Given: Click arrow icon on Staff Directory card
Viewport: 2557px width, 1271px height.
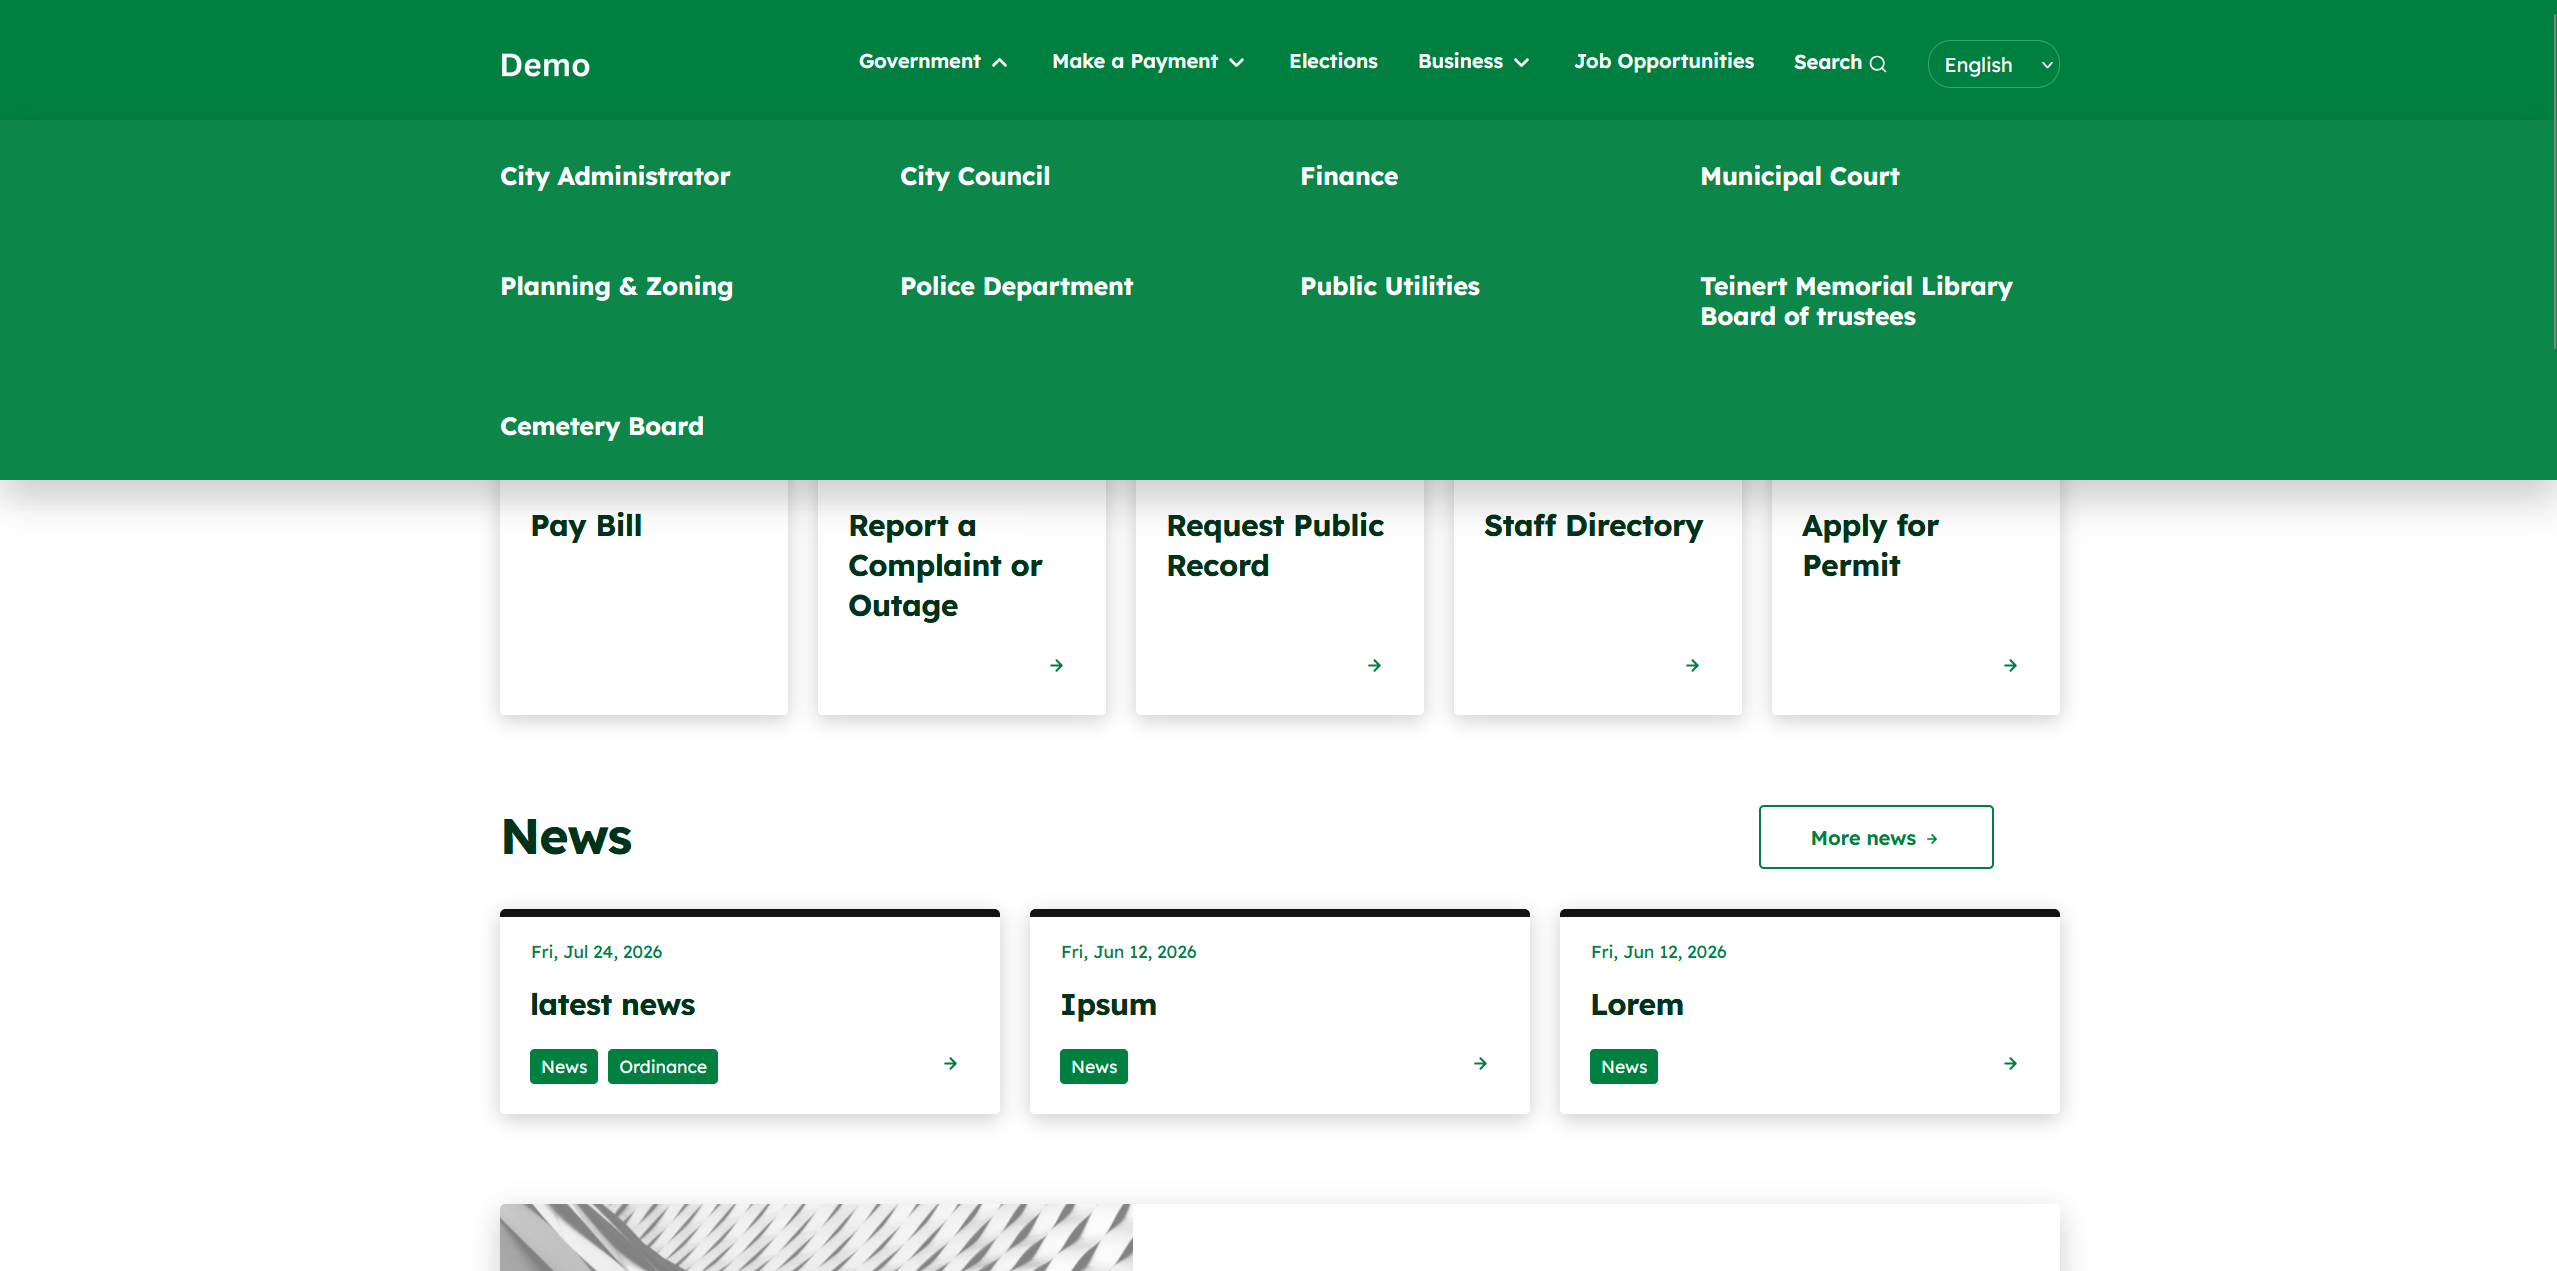Looking at the screenshot, I should click(x=1692, y=665).
